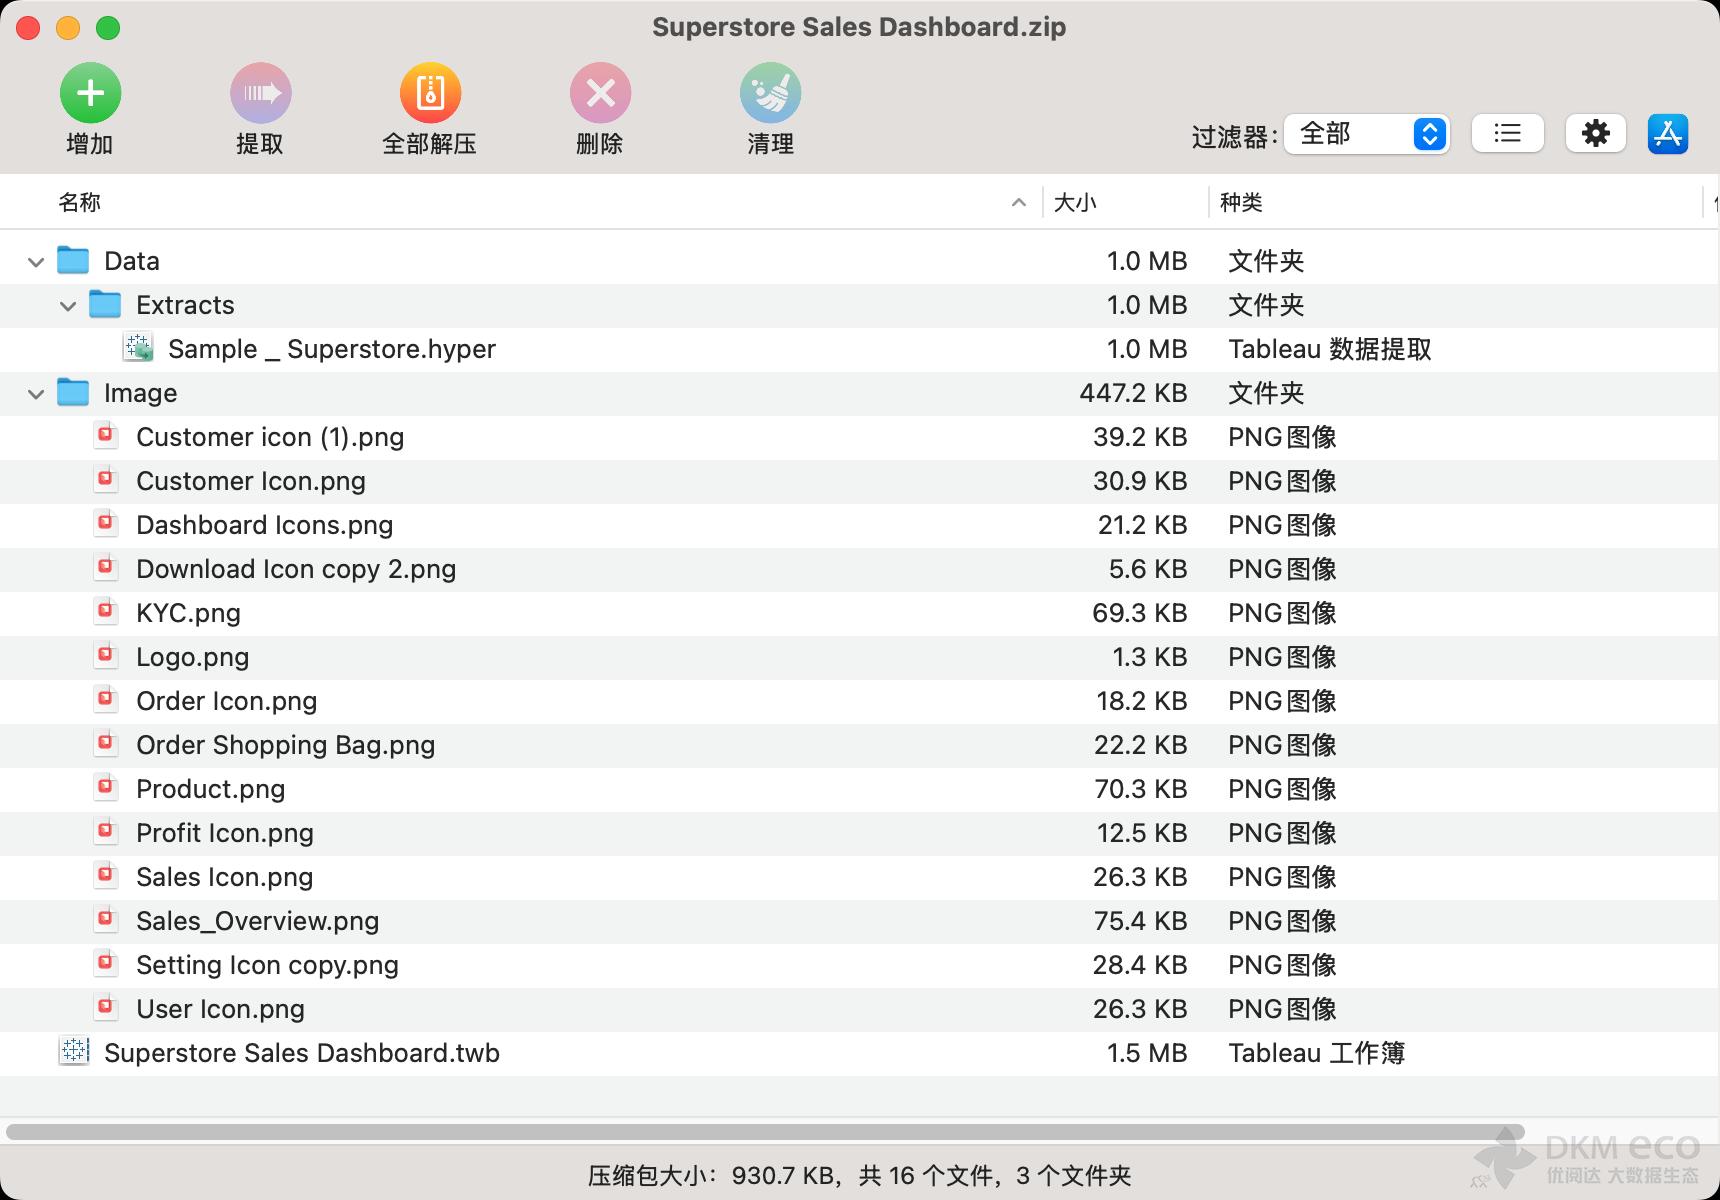Screen dimensions: 1720x1200
Task: Click the file name Order Shopping Bag.png
Action: (x=286, y=745)
